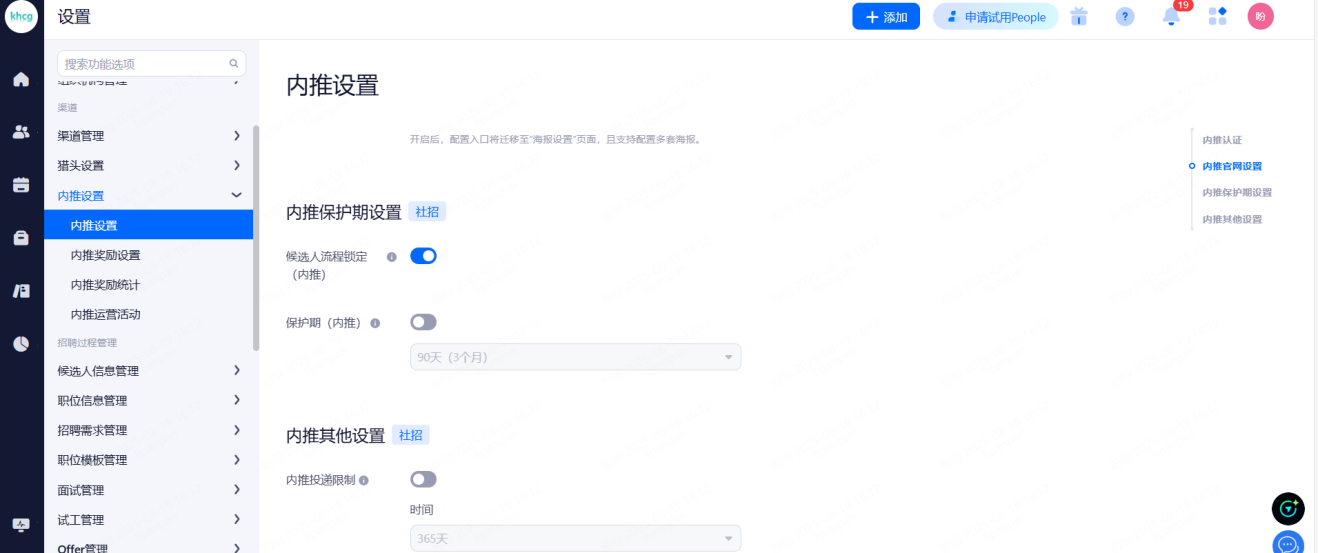Click the notification bell icon
The height and width of the screenshot is (553, 1318).
tap(1171, 17)
